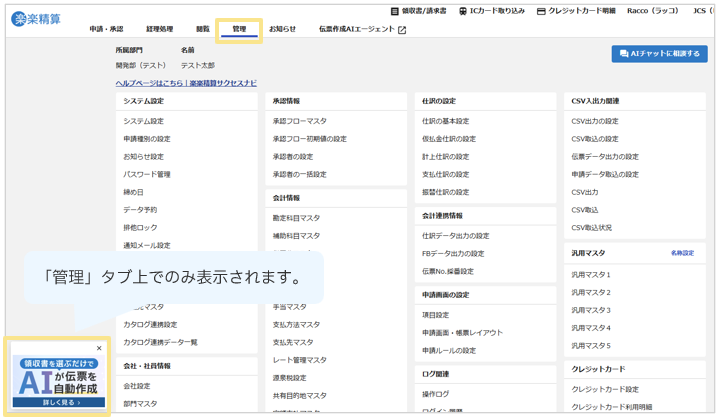
Task: Open 汎用マスタ１
Action: [x=591, y=275]
